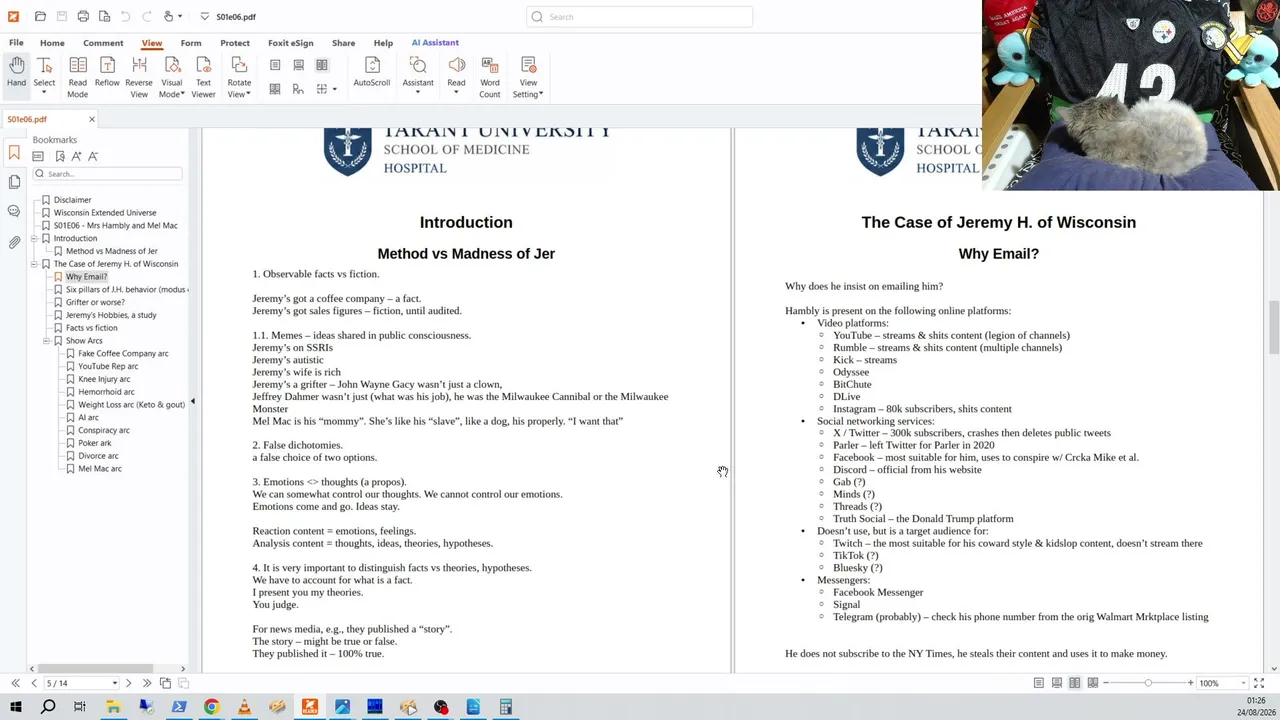Image resolution: width=1280 pixels, height=720 pixels.
Task: Open the Attachments panel
Action: [x=14, y=242]
